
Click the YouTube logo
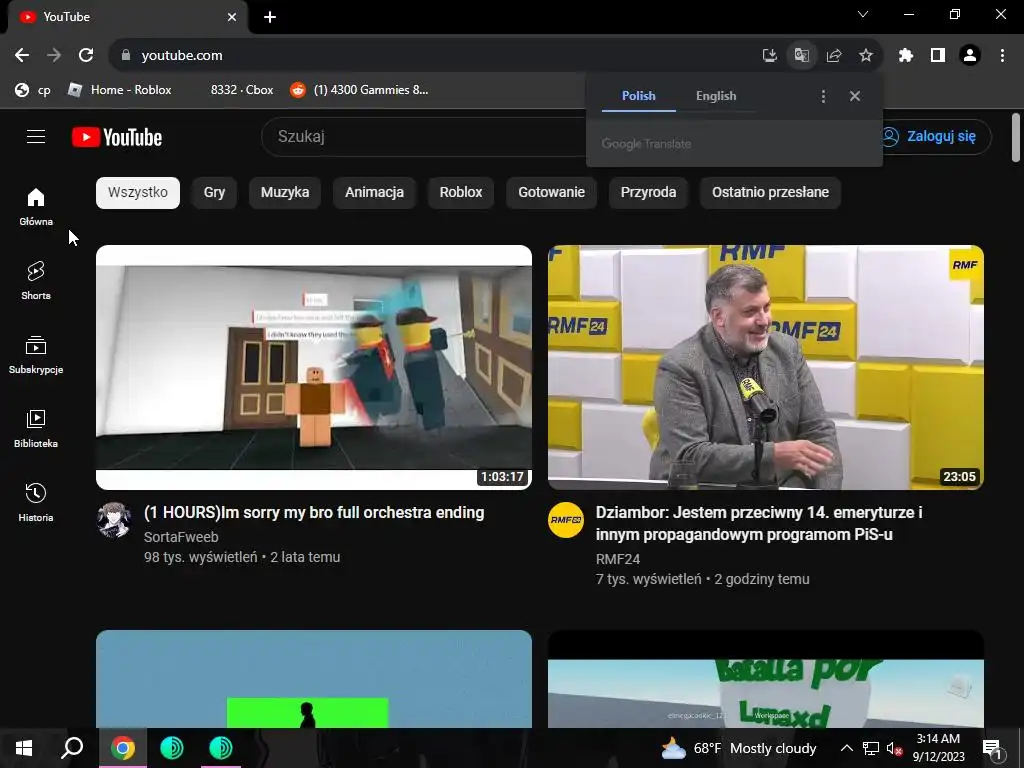(x=117, y=137)
